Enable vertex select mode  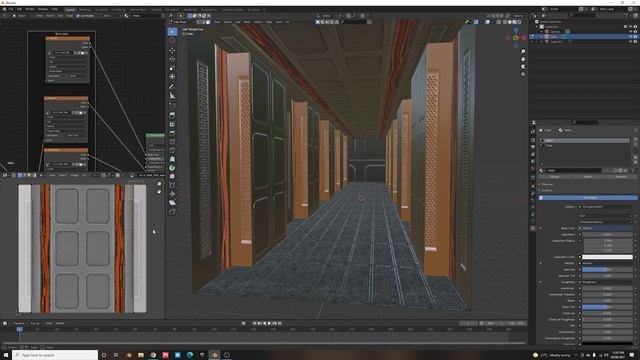click(x=200, y=22)
